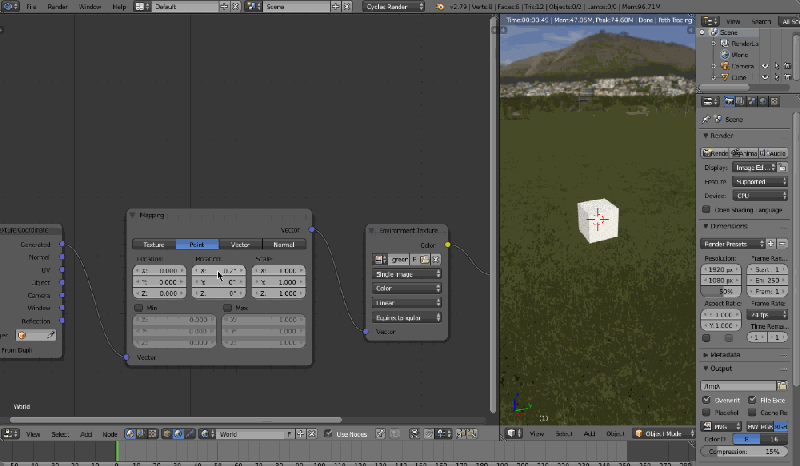Select Shader nodes tree type icon

pos(130,434)
